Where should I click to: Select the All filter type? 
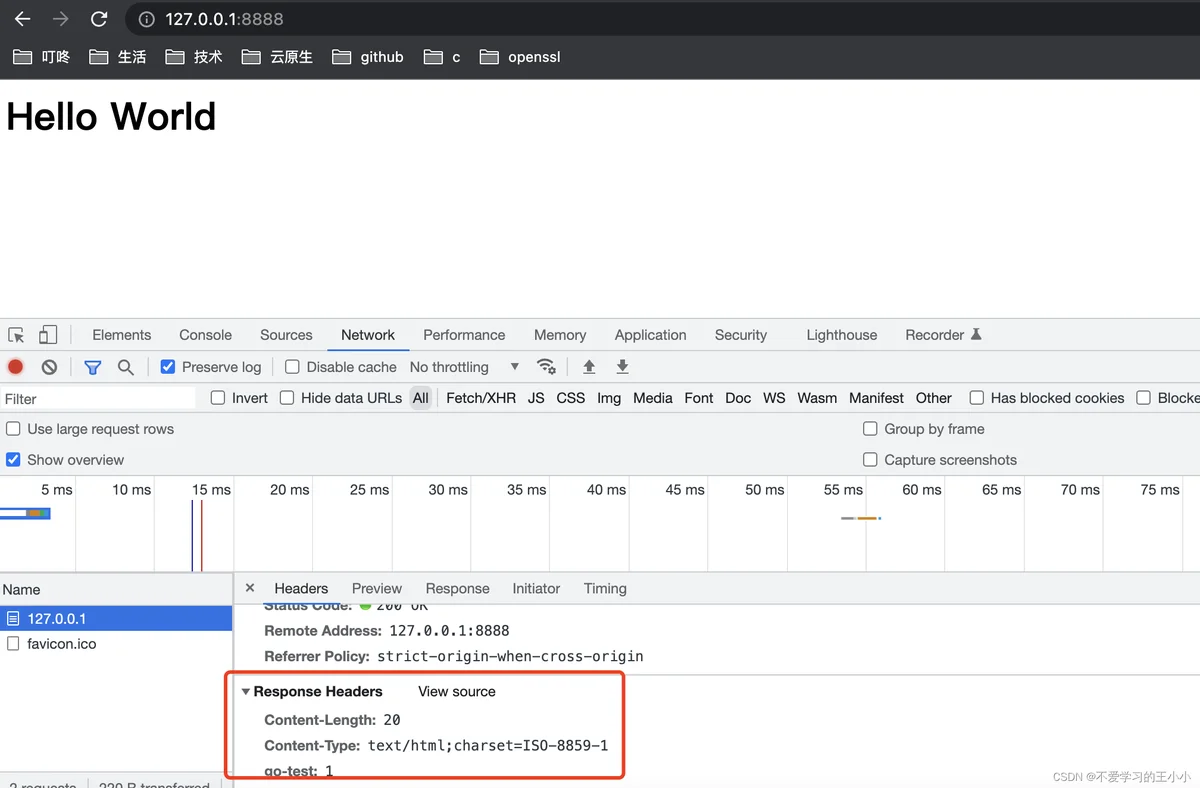[x=421, y=398]
